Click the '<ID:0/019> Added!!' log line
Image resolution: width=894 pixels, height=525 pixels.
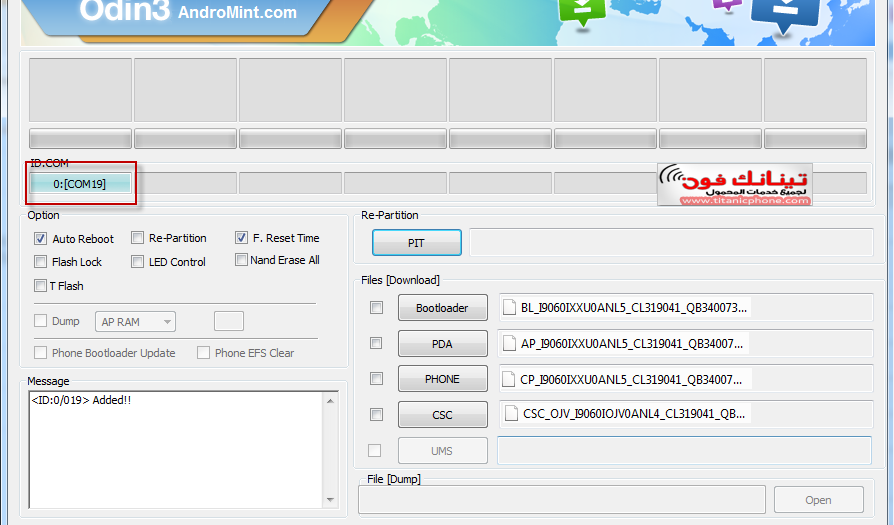(x=82, y=400)
